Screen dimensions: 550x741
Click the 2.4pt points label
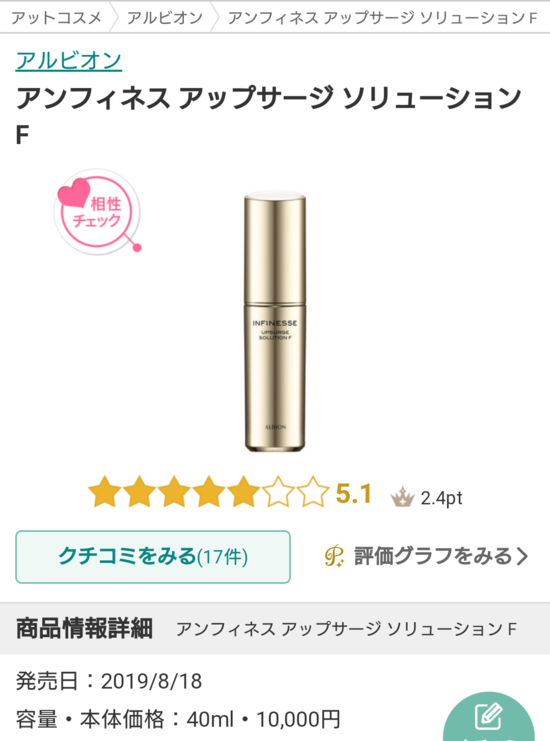pyautogui.click(x=441, y=498)
